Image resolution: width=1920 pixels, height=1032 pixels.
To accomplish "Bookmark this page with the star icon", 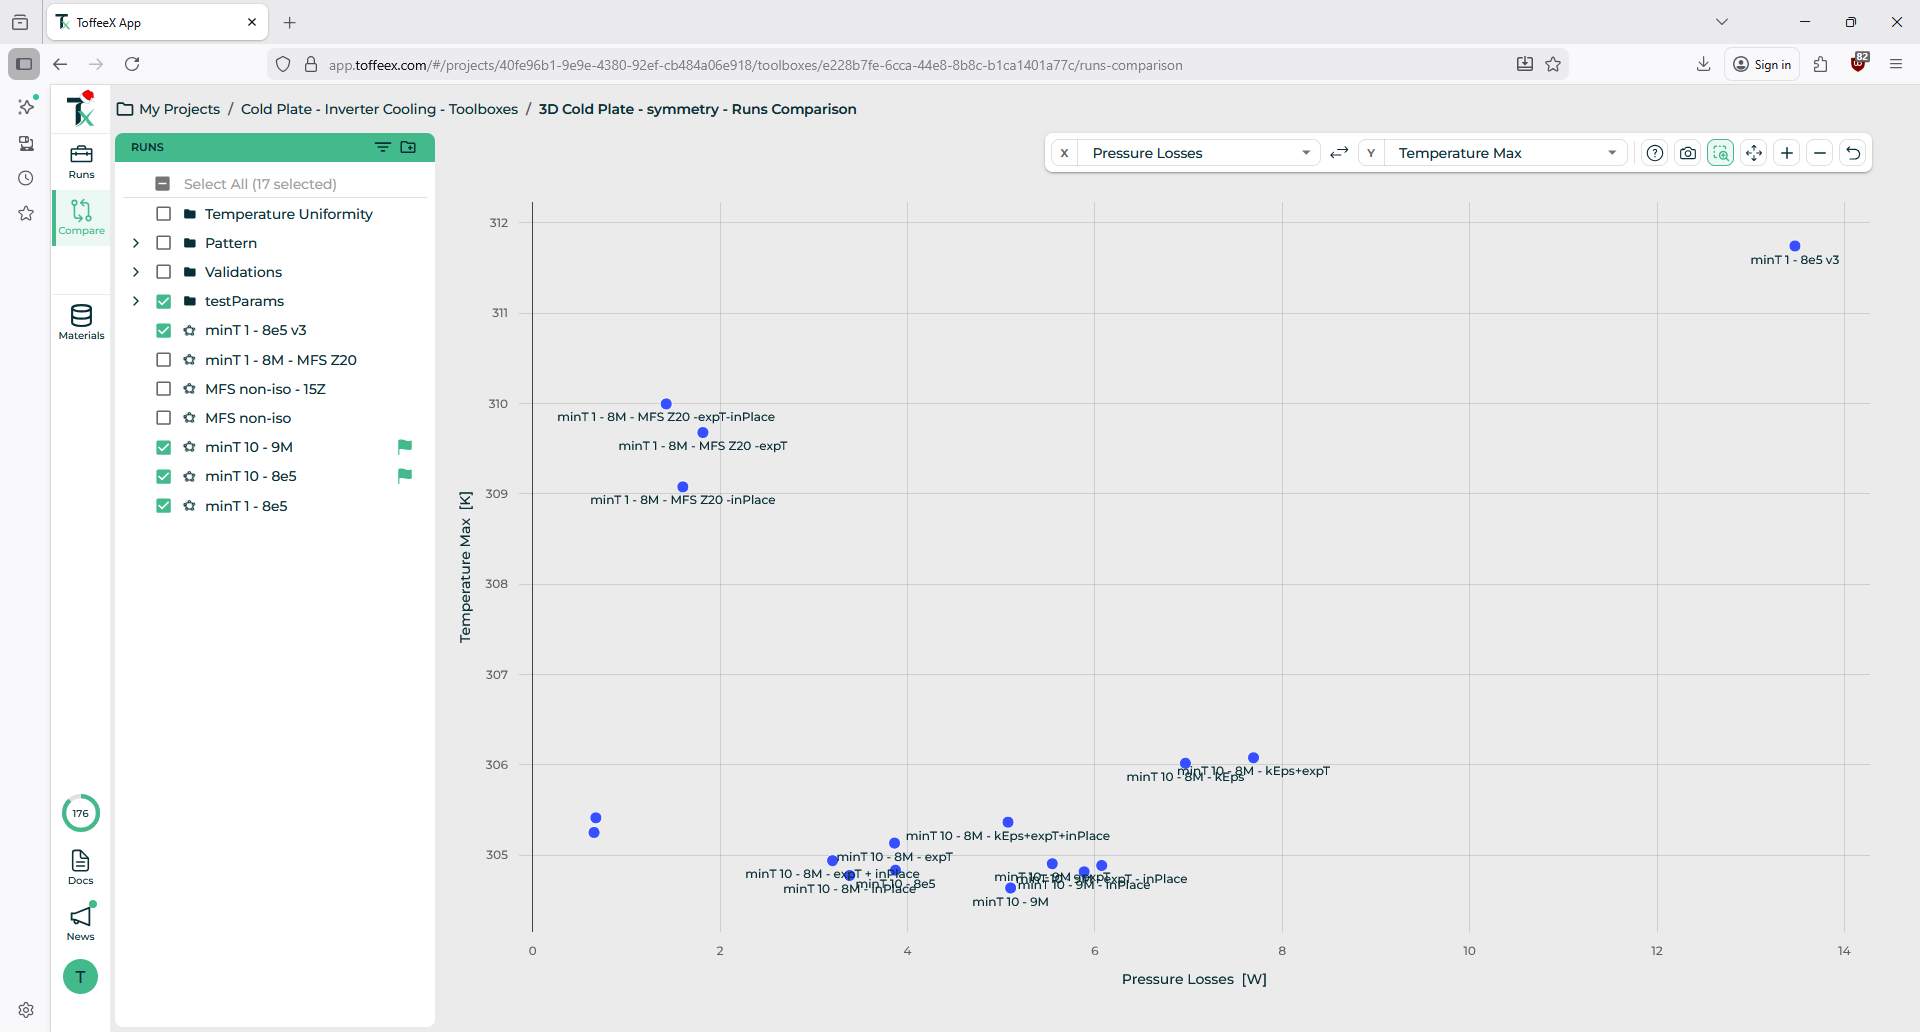I will tap(1553, 64).
